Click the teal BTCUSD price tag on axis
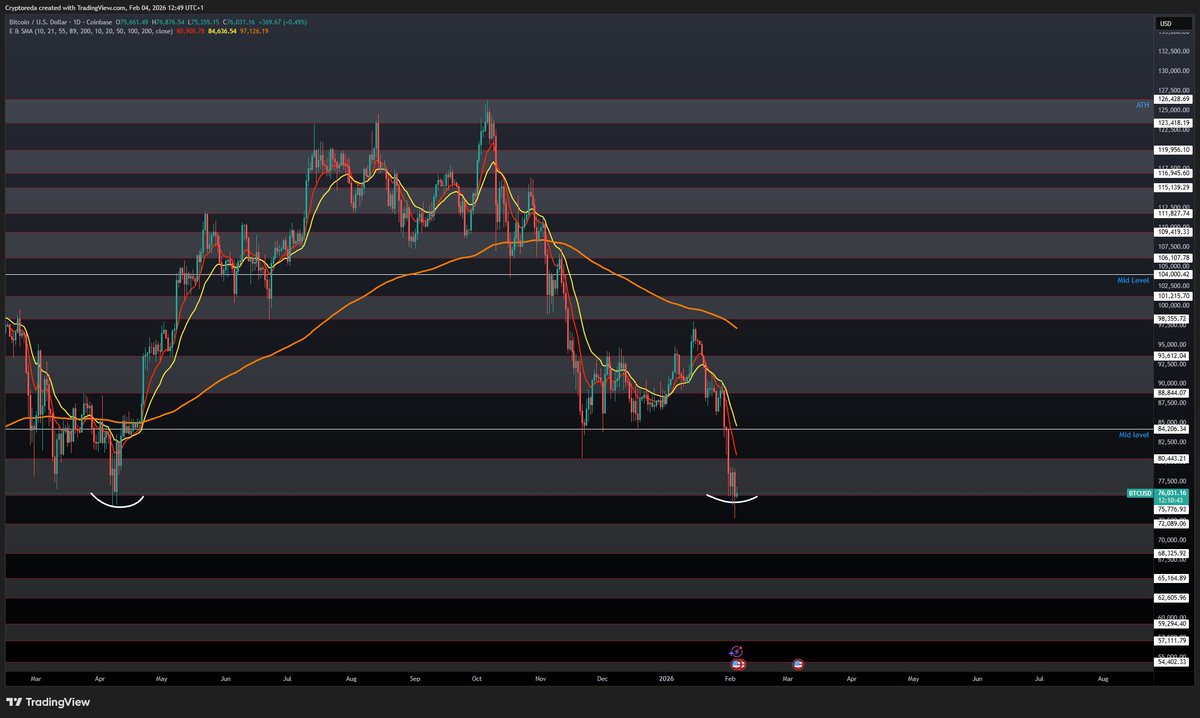 [x=1140, y=493]
